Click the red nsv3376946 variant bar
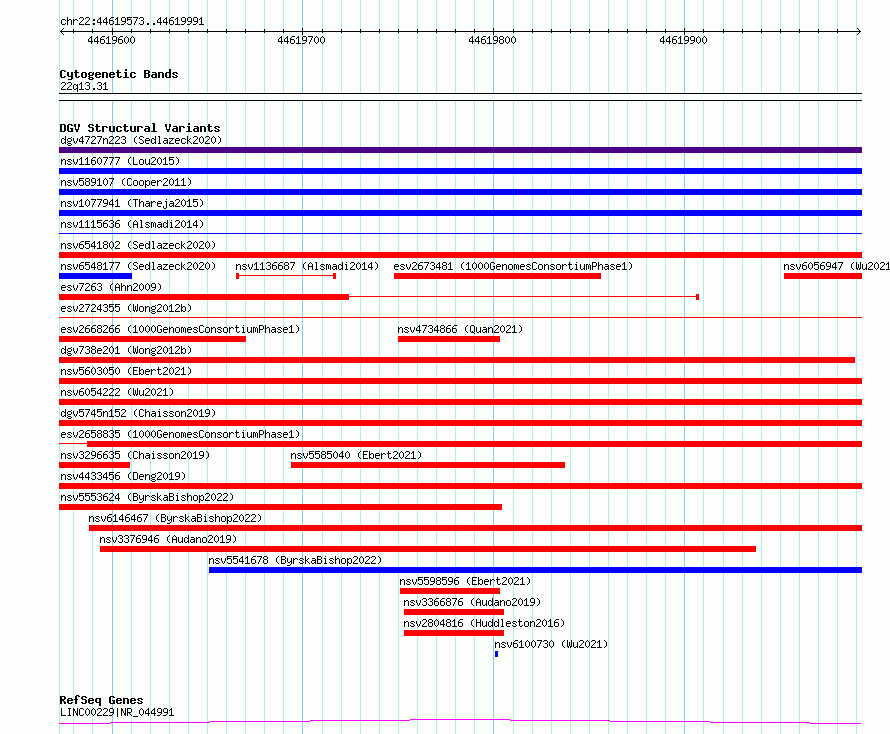This screenshot has height=734, width=890. point(428,549)
